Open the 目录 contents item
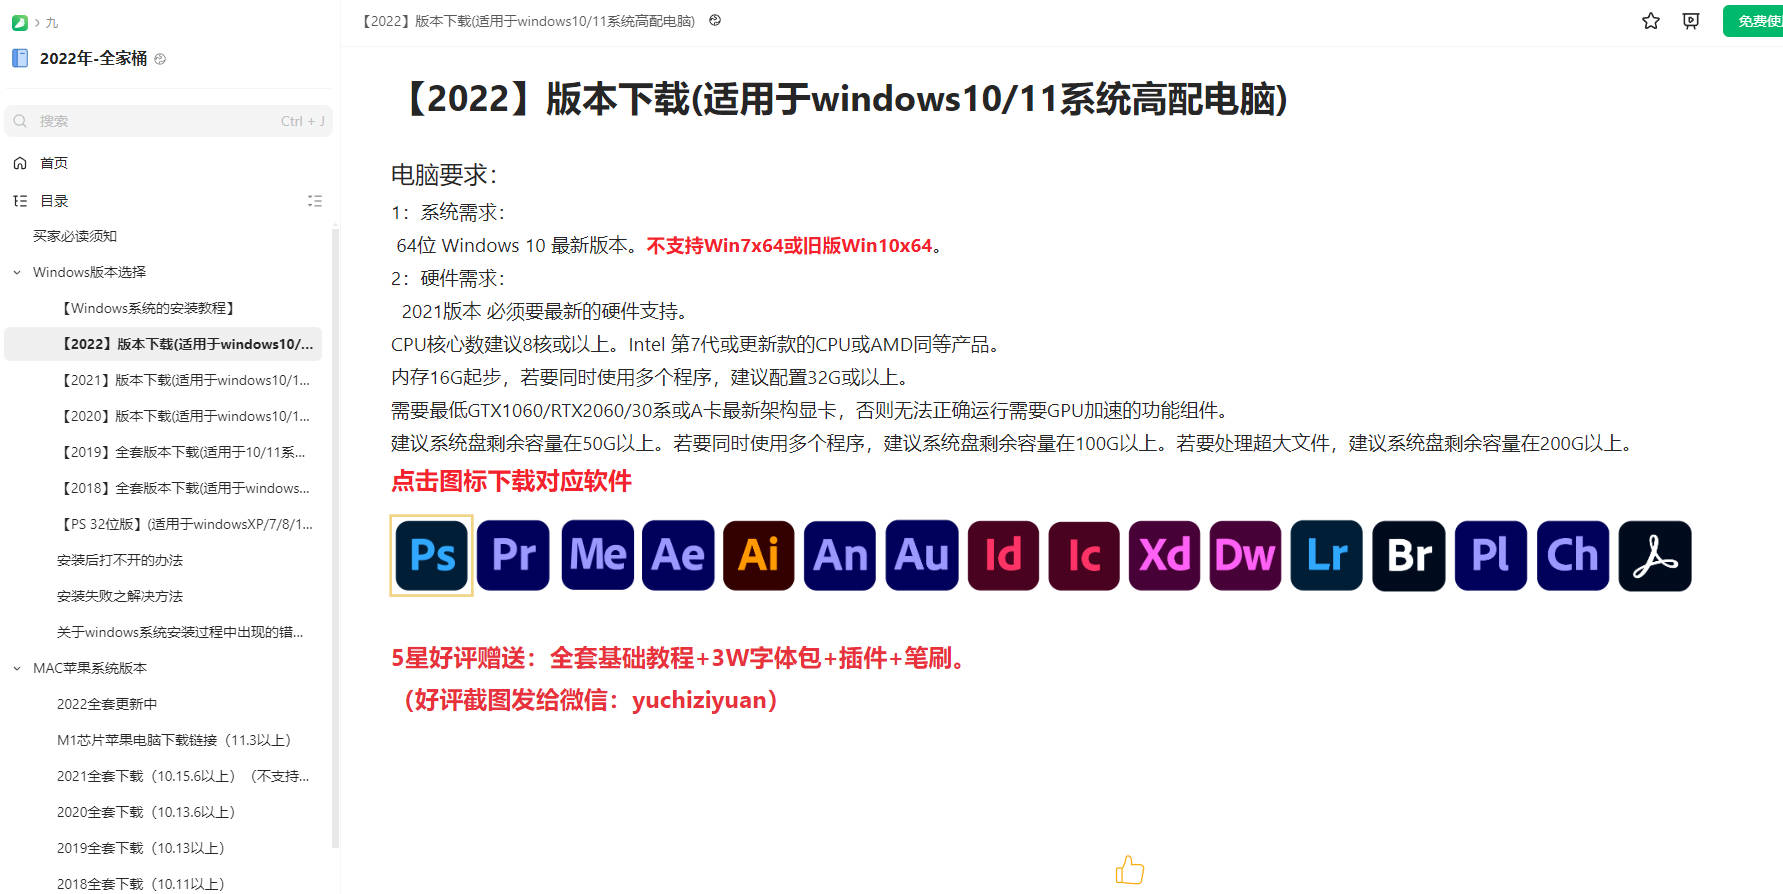 pyautogui.click(x=54, y=201)
